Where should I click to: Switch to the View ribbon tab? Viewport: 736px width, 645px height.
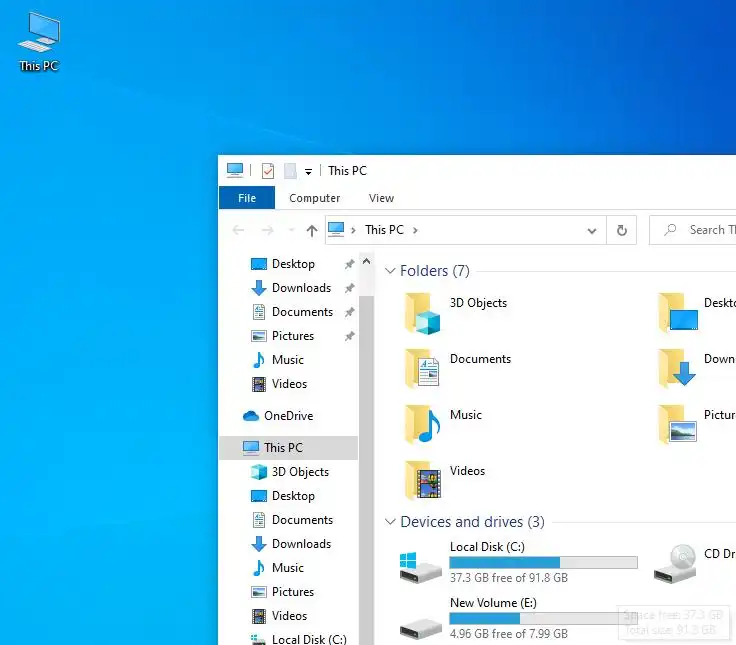(x=381, y=198)
